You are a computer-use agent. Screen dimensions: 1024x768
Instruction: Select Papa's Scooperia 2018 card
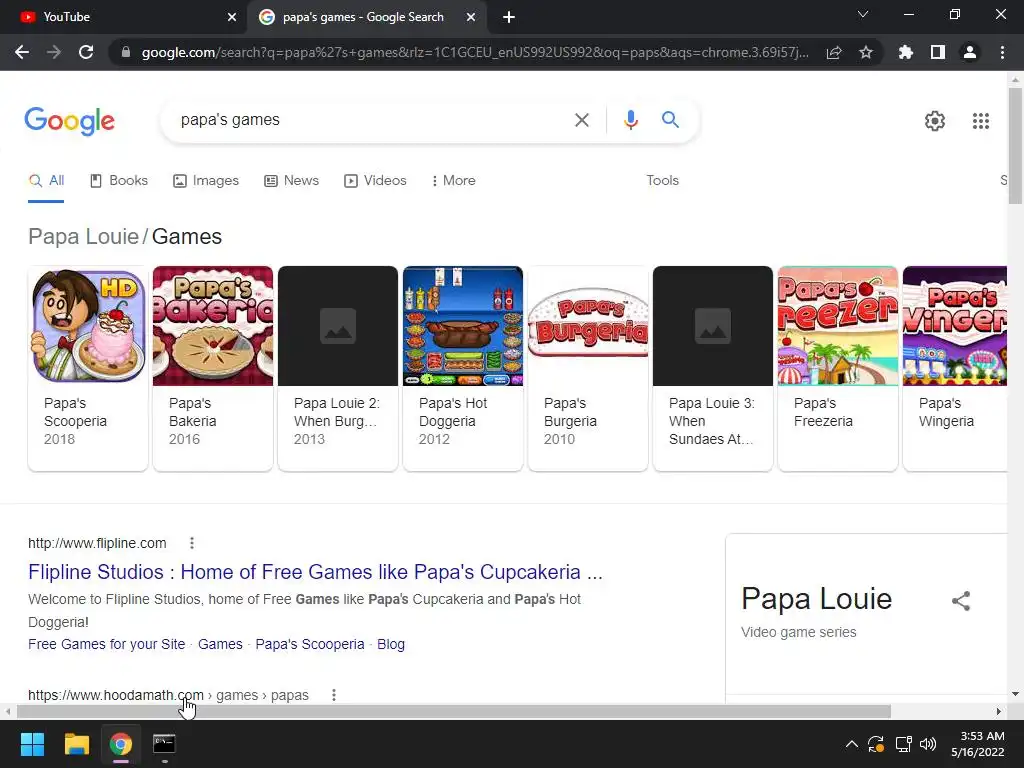[88, 368]
